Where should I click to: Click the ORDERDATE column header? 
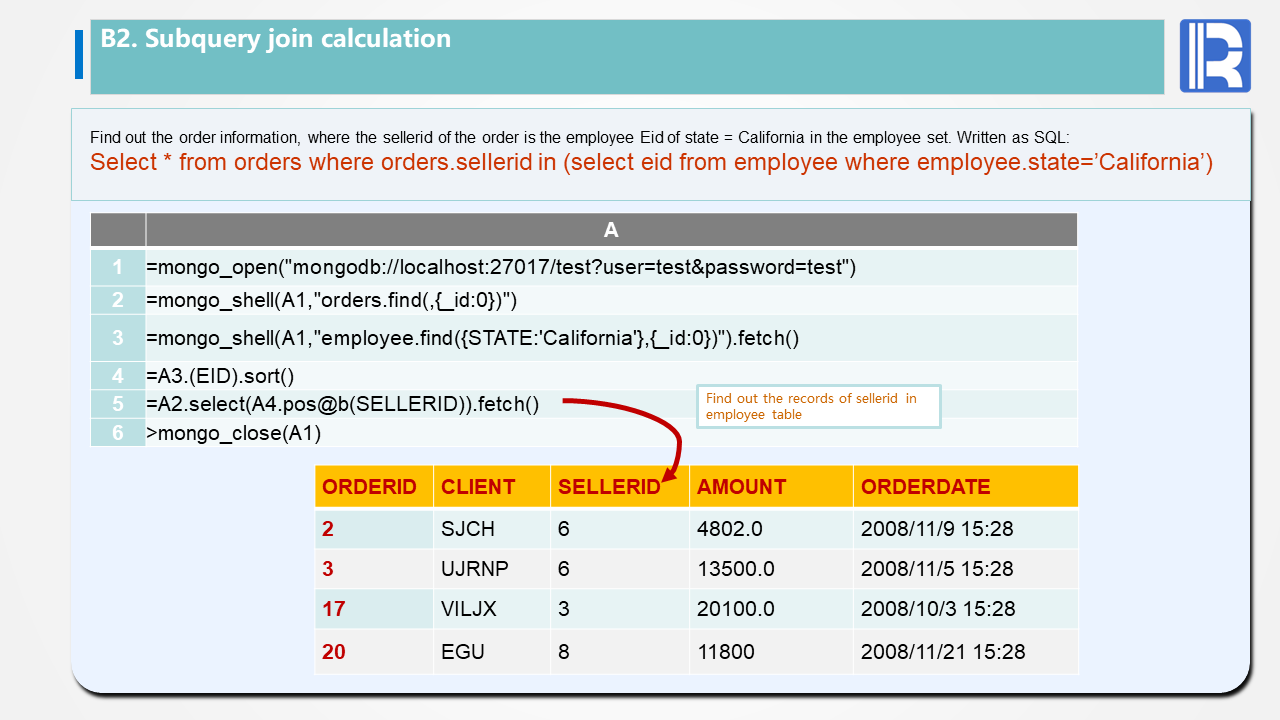click(x=925, y=487)
